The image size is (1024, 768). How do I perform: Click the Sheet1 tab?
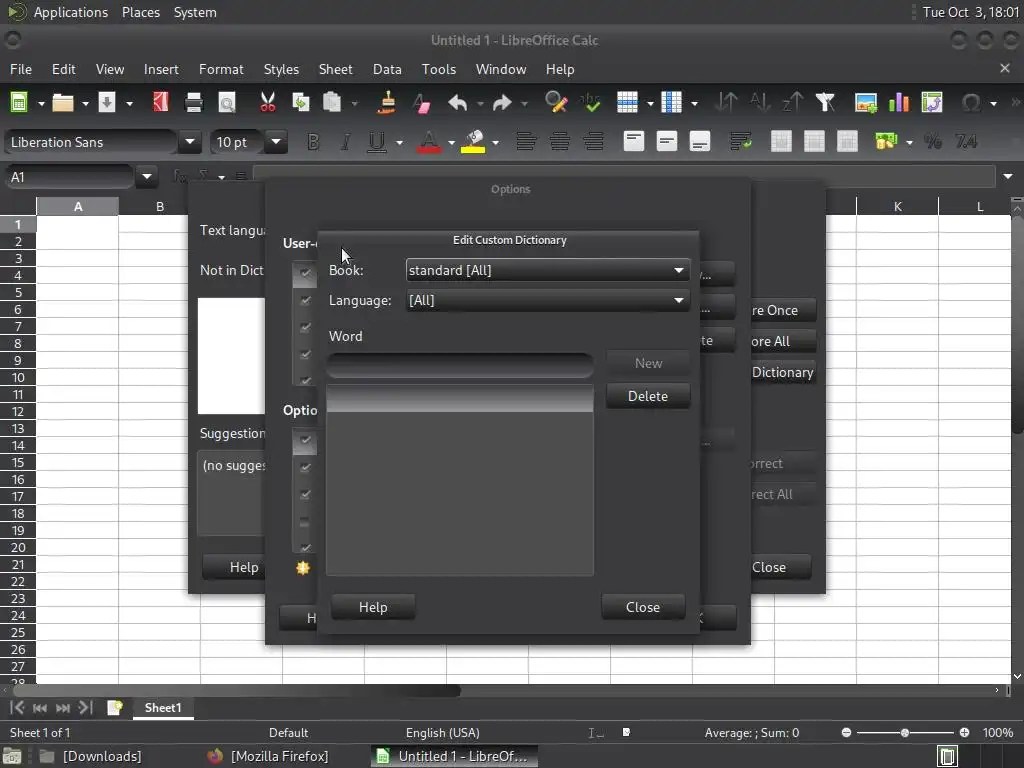point(163,708)
